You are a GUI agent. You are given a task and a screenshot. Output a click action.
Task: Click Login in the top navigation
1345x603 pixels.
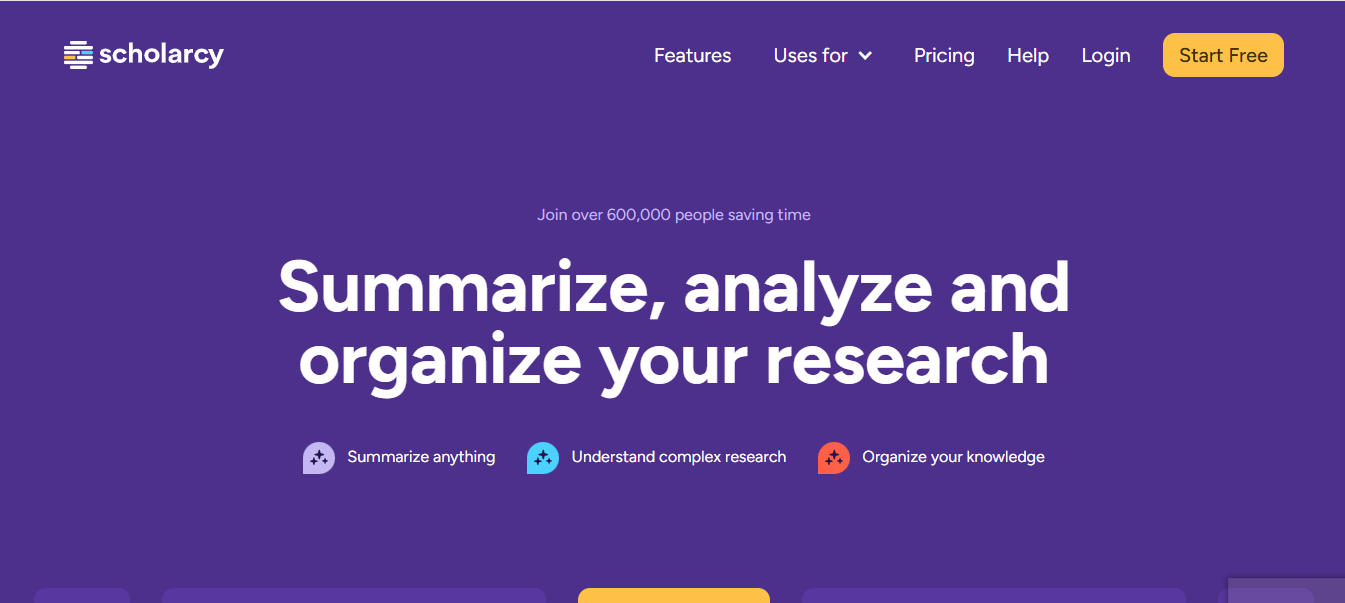coord(1106,56)
